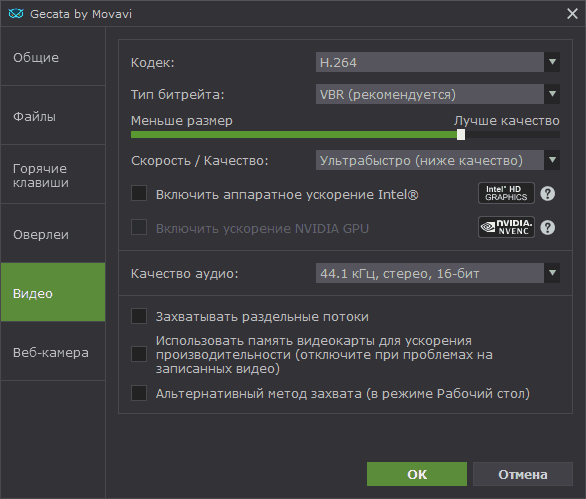586x499 pixels.
Task: Click the Меньше размер label
Action: coord(182,121)
